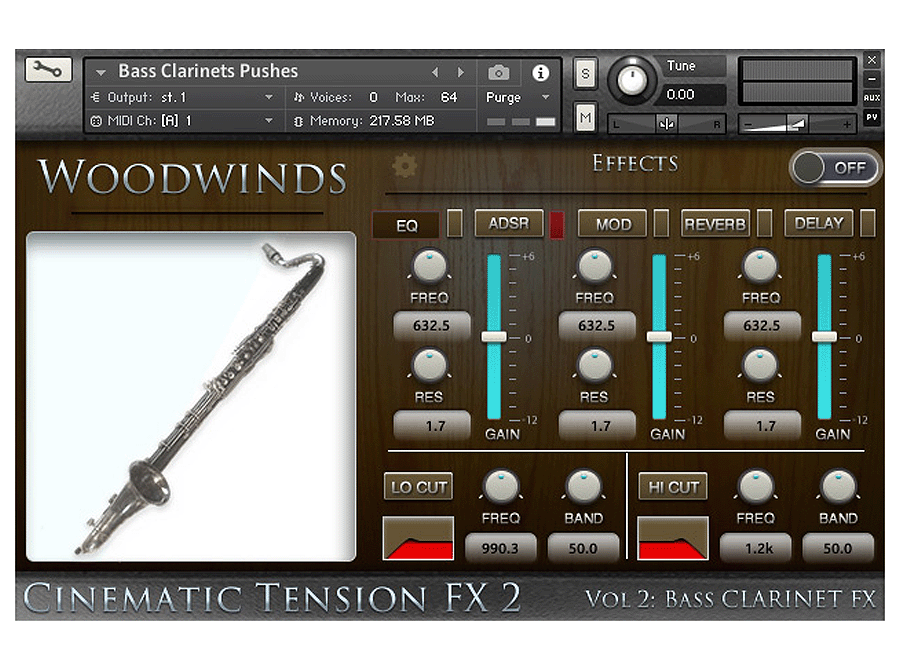Viewport: 900px width, 672px height.
Task: Go to previous instrument with left arrow
Action: point(435,72)
